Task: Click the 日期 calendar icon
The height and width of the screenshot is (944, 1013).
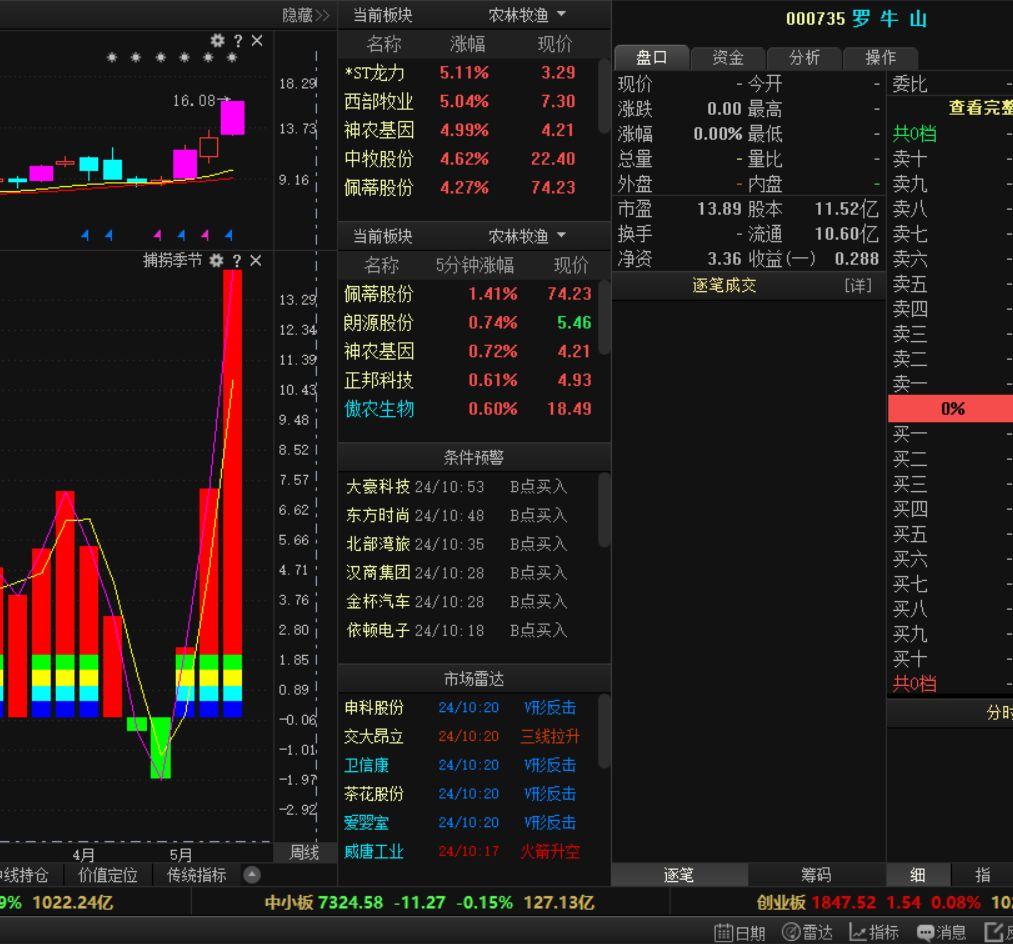Action: point(740,932)
